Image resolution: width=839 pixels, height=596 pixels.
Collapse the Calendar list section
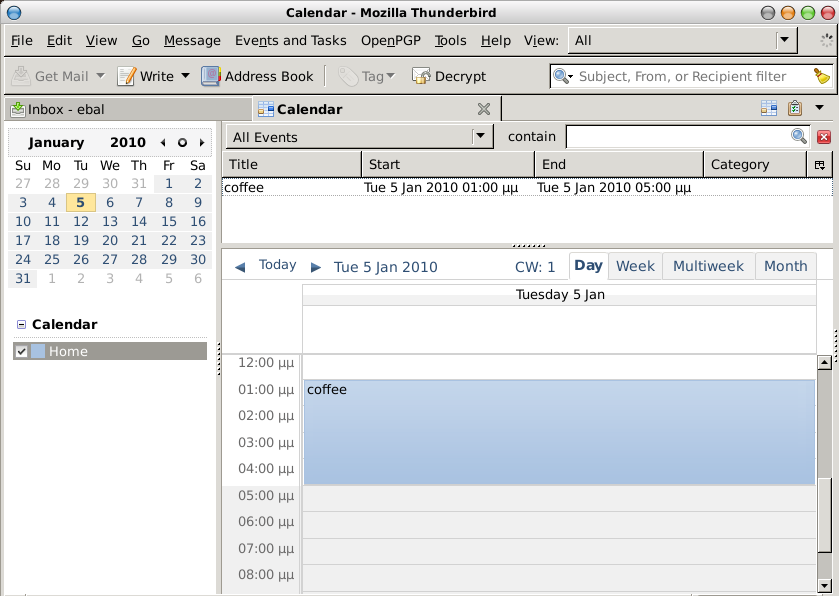(21, 325)
